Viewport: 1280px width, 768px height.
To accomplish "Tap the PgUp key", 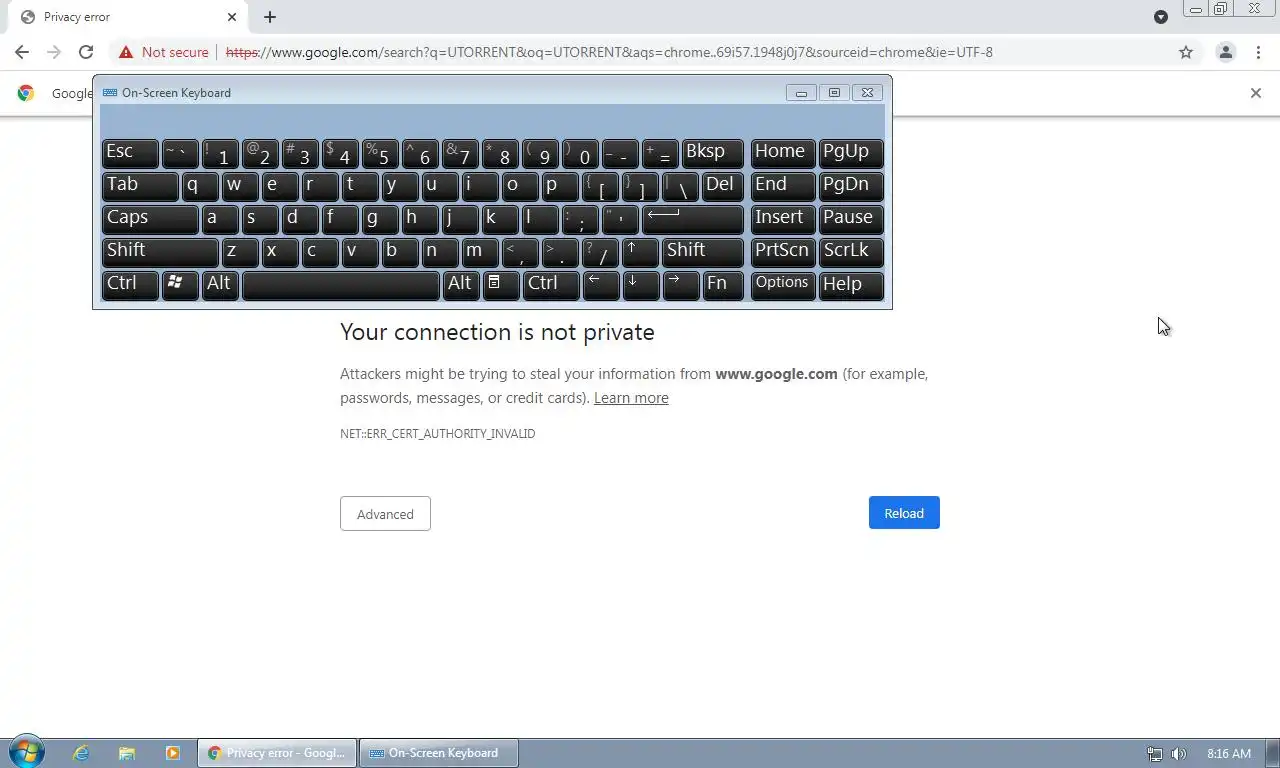I will [x=851, y=153].
